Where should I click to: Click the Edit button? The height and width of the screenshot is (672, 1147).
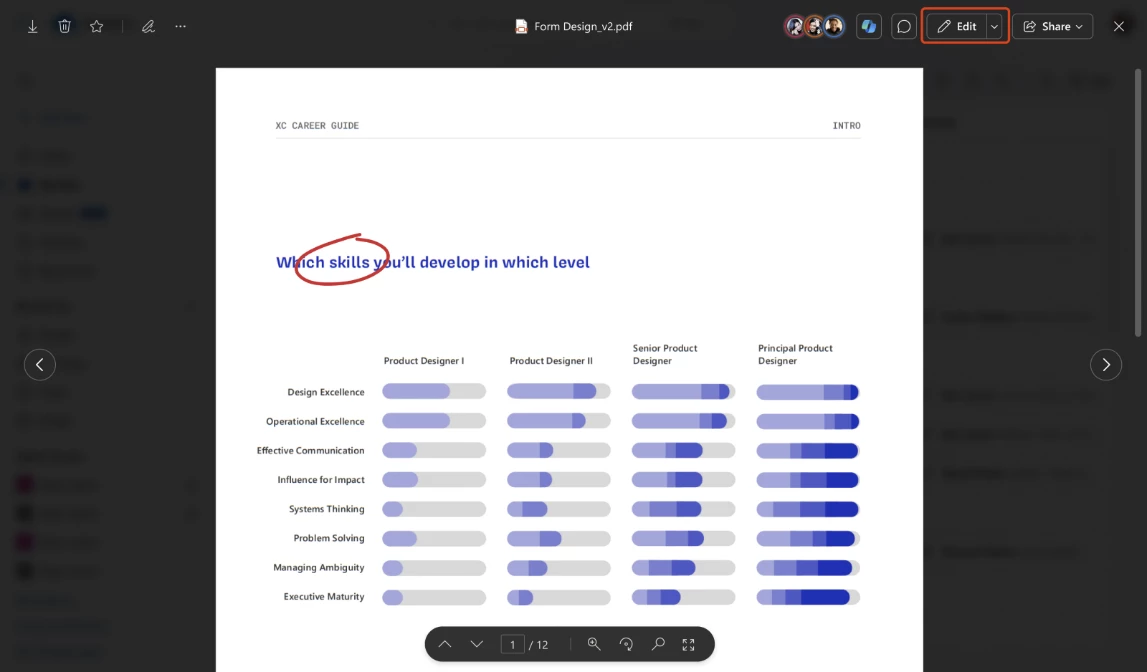coord(958,26)
